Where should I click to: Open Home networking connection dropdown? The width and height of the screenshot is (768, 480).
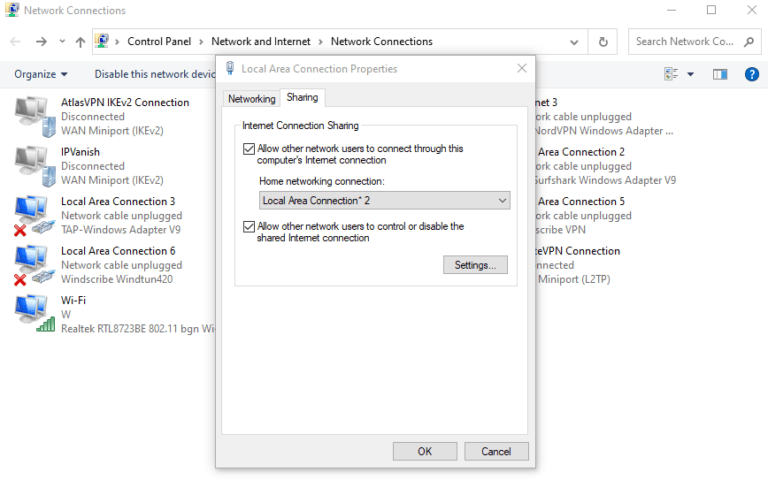pyautogui.click(x=384, y=201)
